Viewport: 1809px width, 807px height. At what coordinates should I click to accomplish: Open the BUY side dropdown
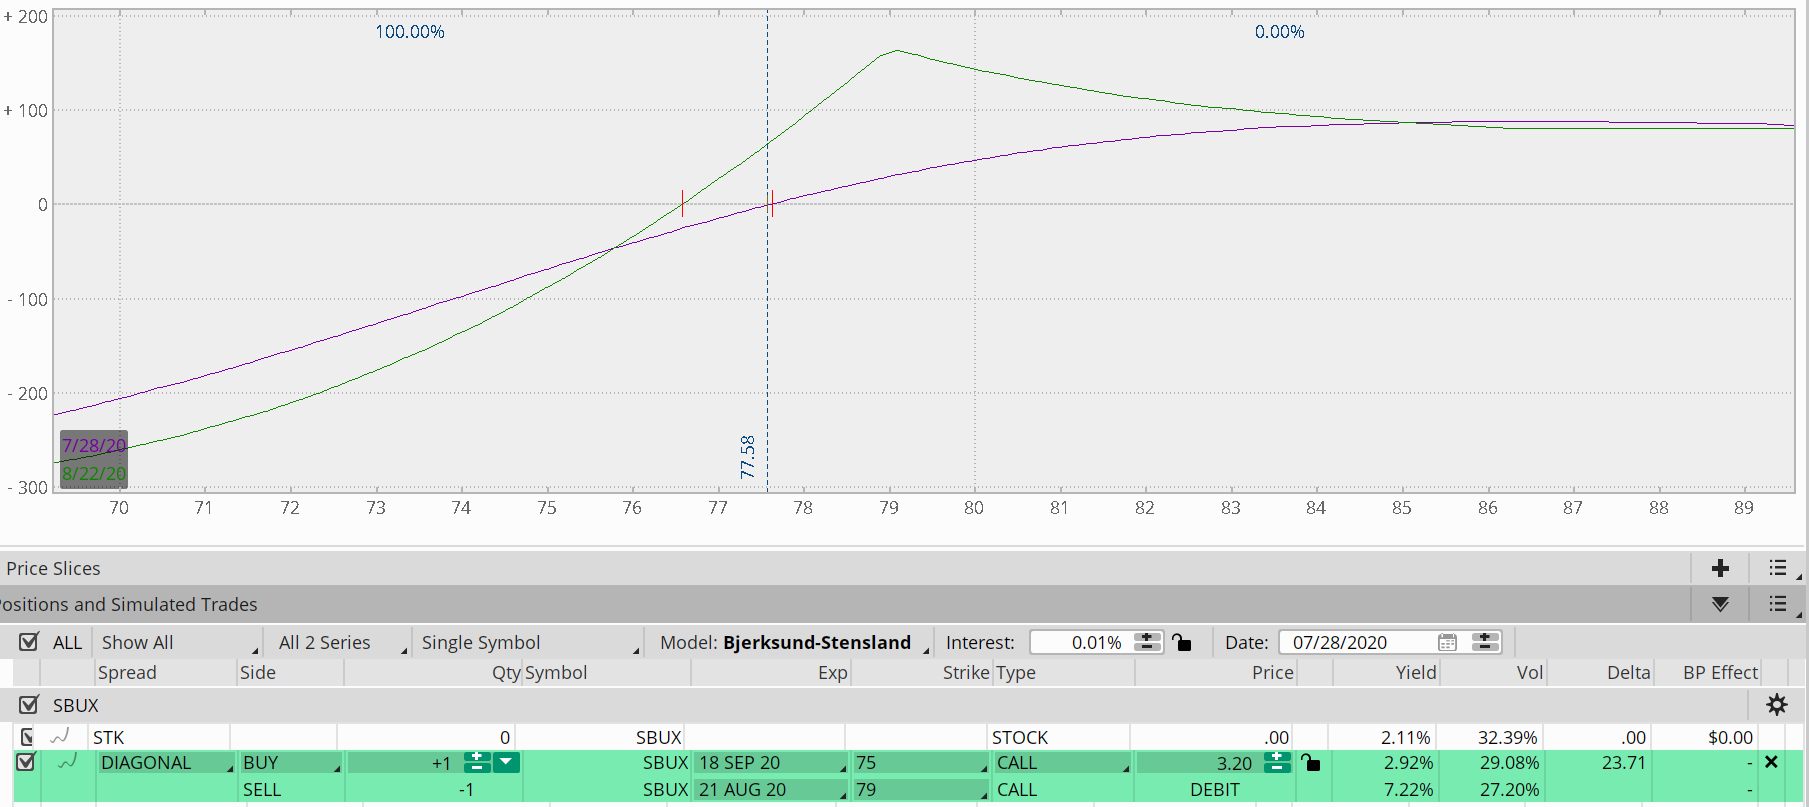coord(290,763)
